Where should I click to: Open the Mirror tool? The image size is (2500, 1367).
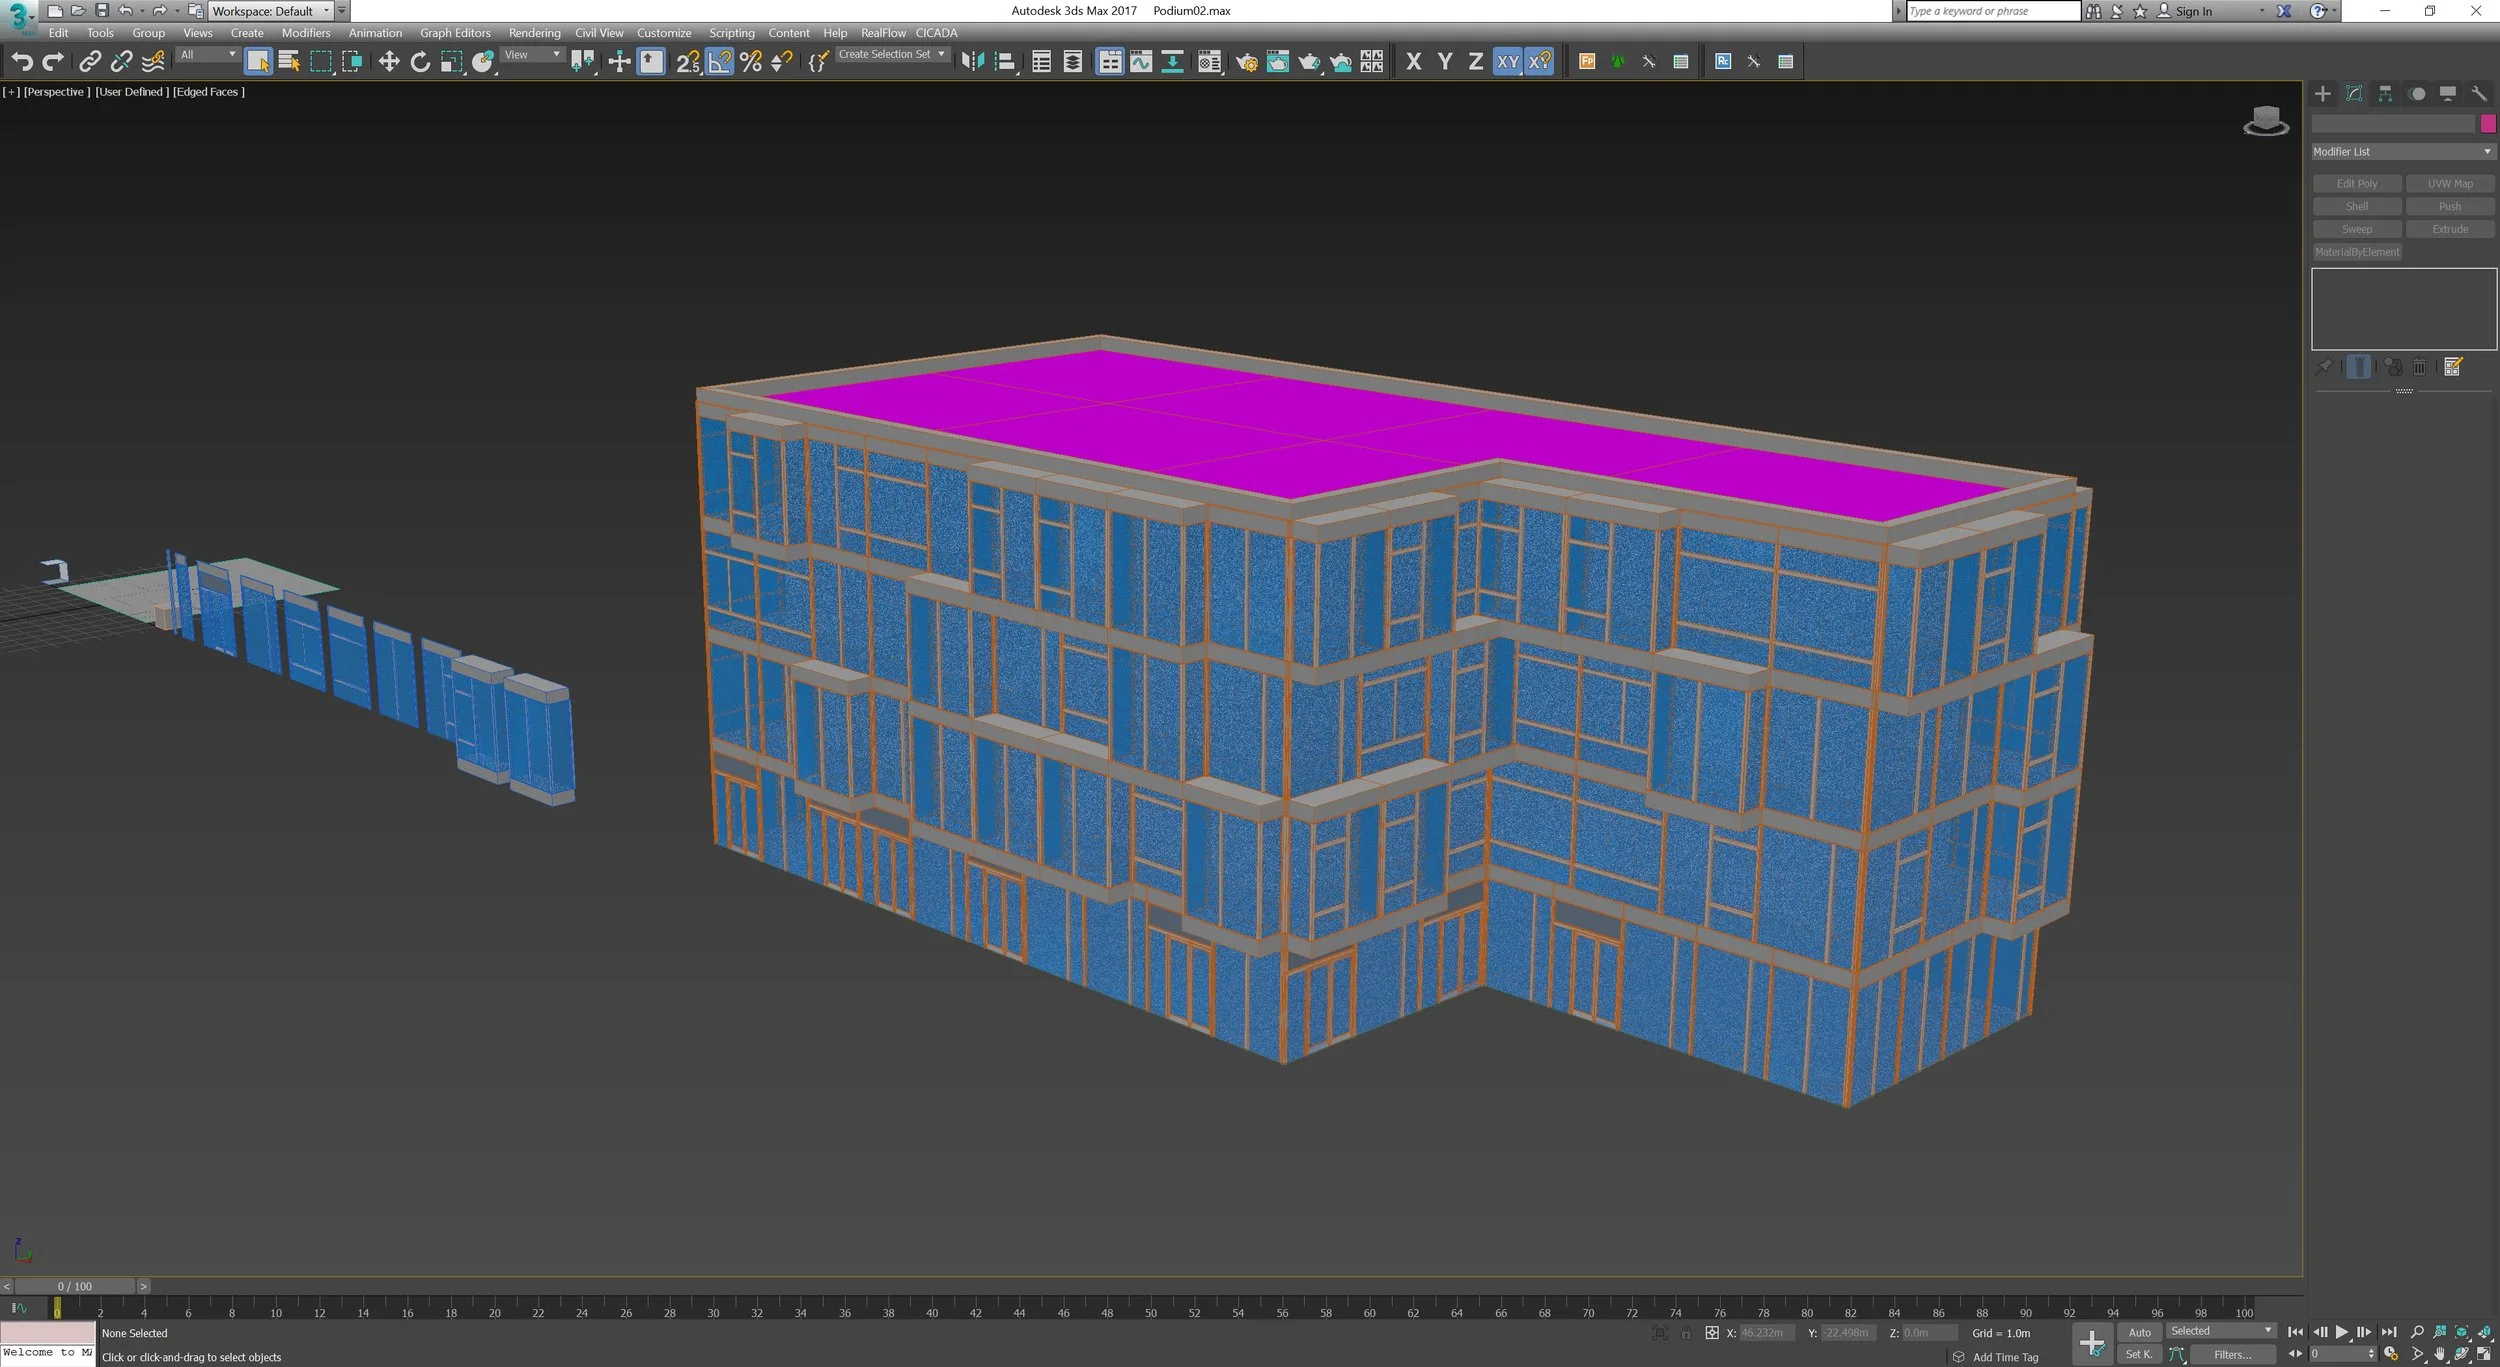point(971,62)
